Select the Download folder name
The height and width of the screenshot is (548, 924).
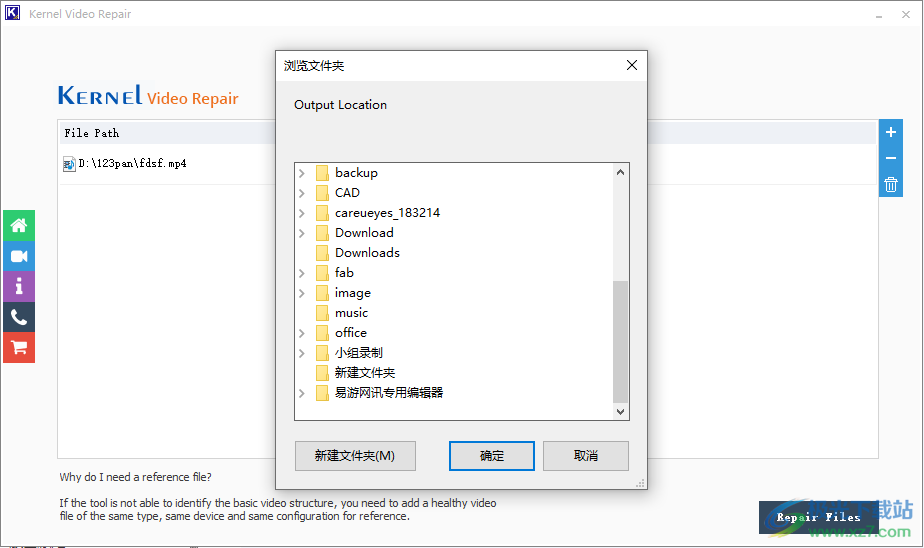pyautogui.click(x=364, y=233)
